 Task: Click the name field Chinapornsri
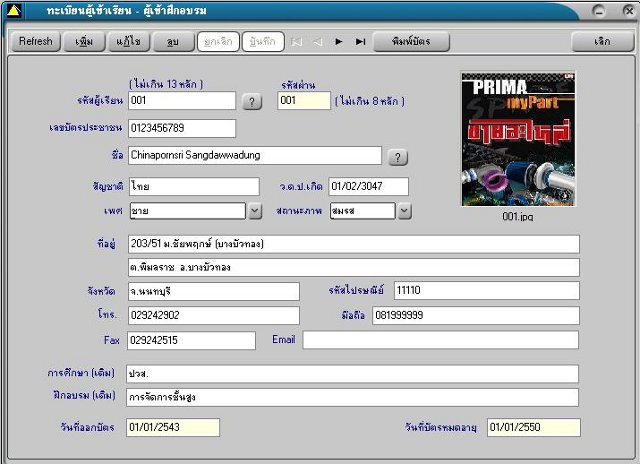255,155
